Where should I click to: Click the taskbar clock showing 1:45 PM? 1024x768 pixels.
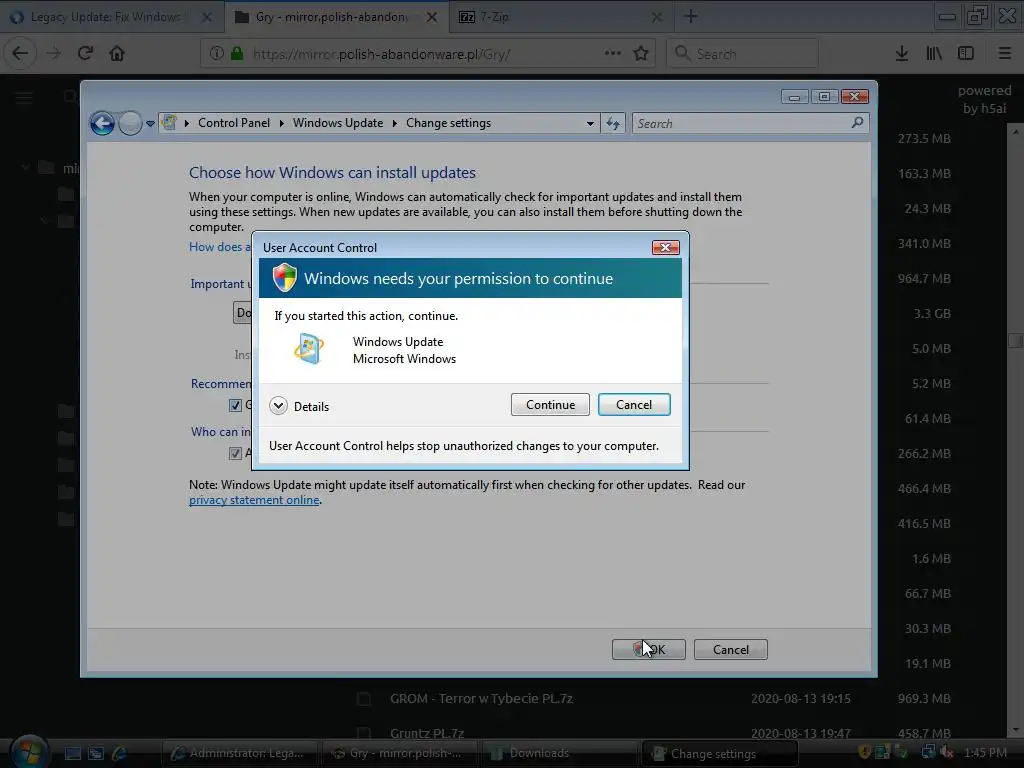pyautogui.click(x=985, y=753)
